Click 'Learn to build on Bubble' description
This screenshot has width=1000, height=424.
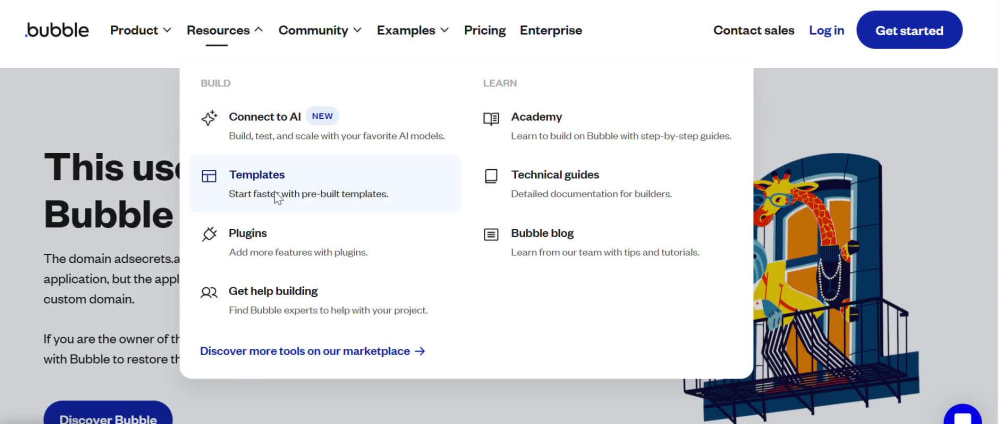click(x=621, y=136)
